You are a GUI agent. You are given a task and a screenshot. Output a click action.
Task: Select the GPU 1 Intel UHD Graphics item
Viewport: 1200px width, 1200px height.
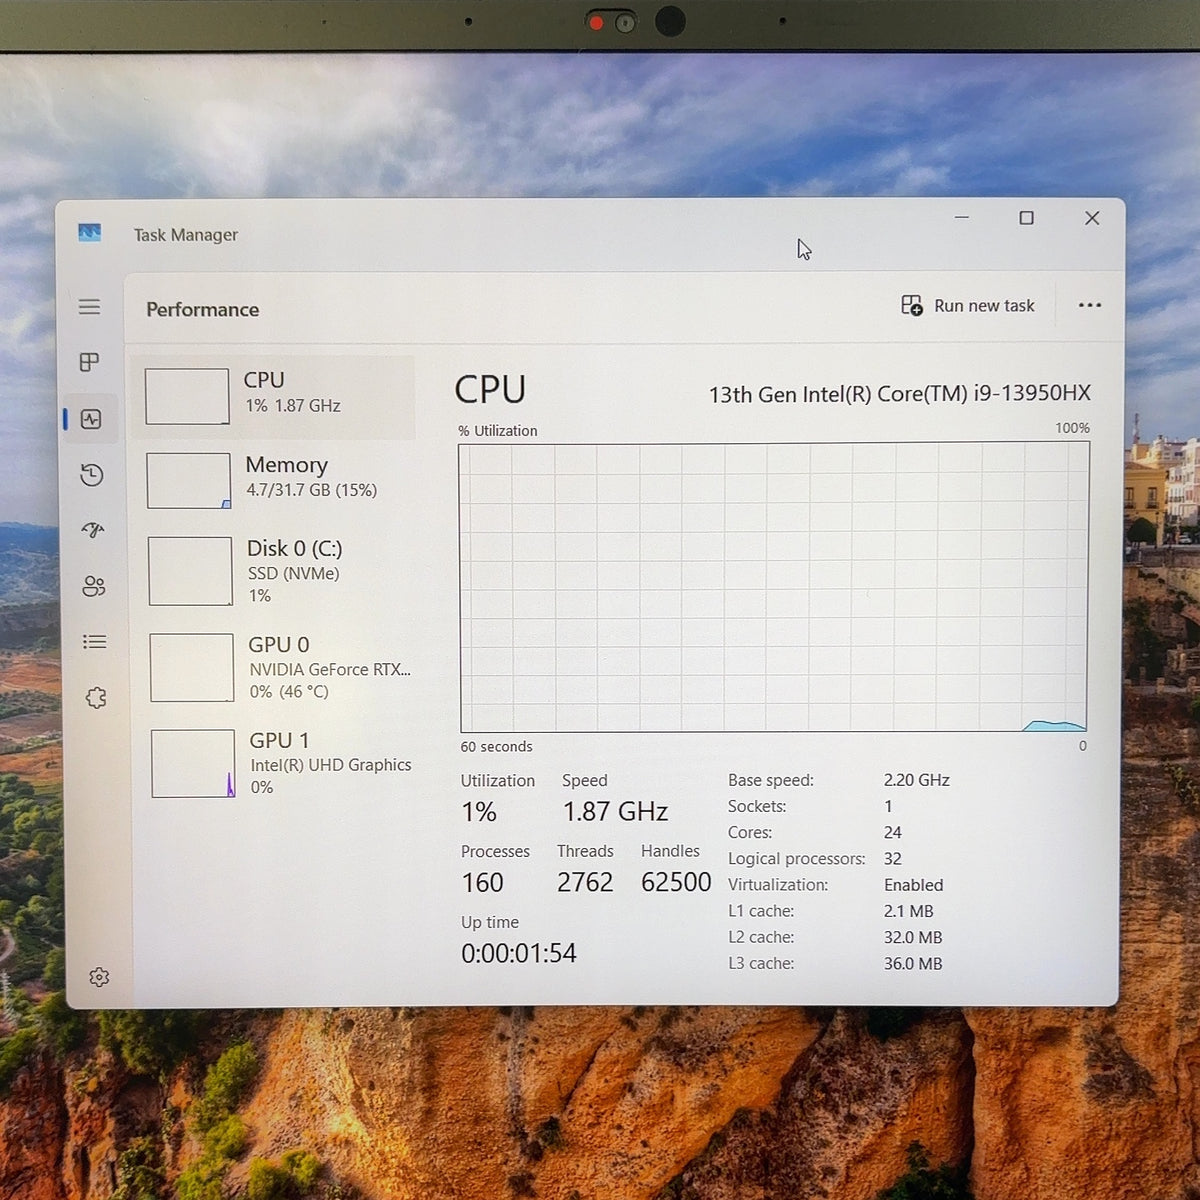tap(280, 763)
